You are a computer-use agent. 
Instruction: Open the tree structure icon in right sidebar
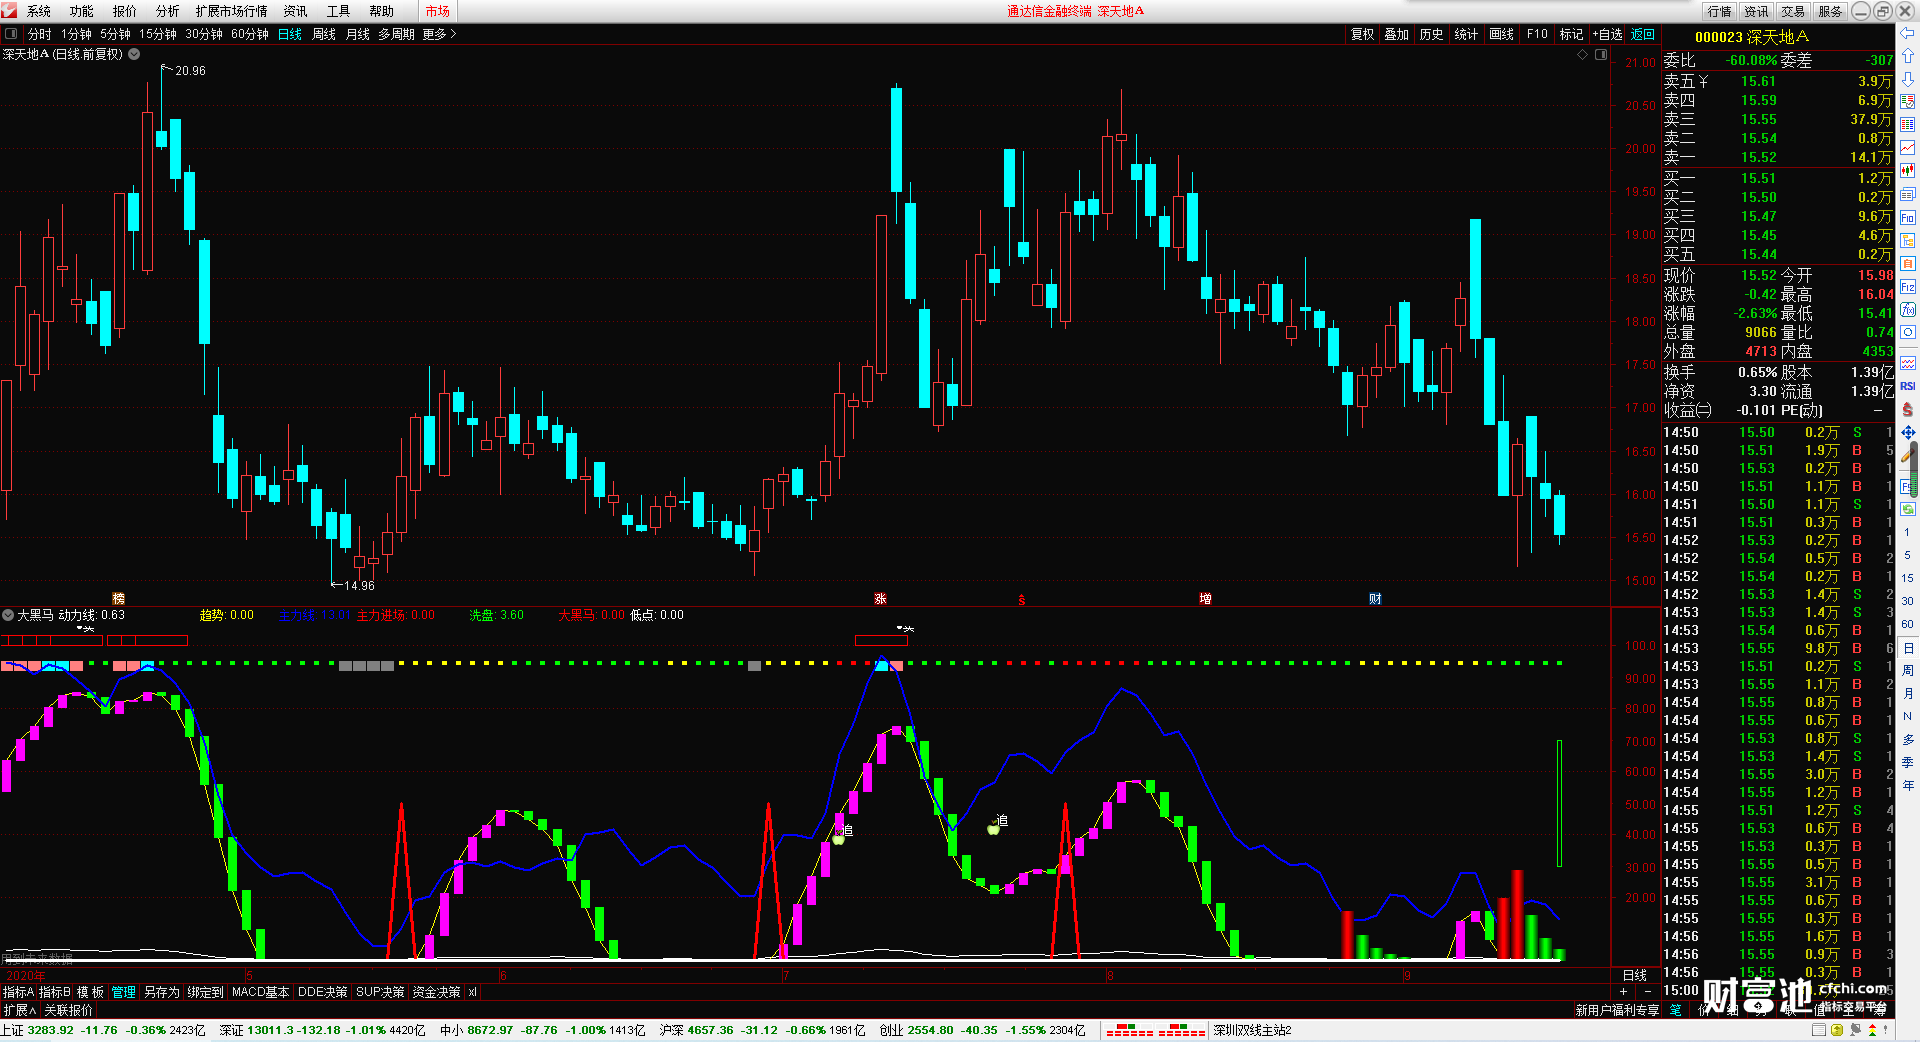pyautogui.click(x=1908, y=240)
